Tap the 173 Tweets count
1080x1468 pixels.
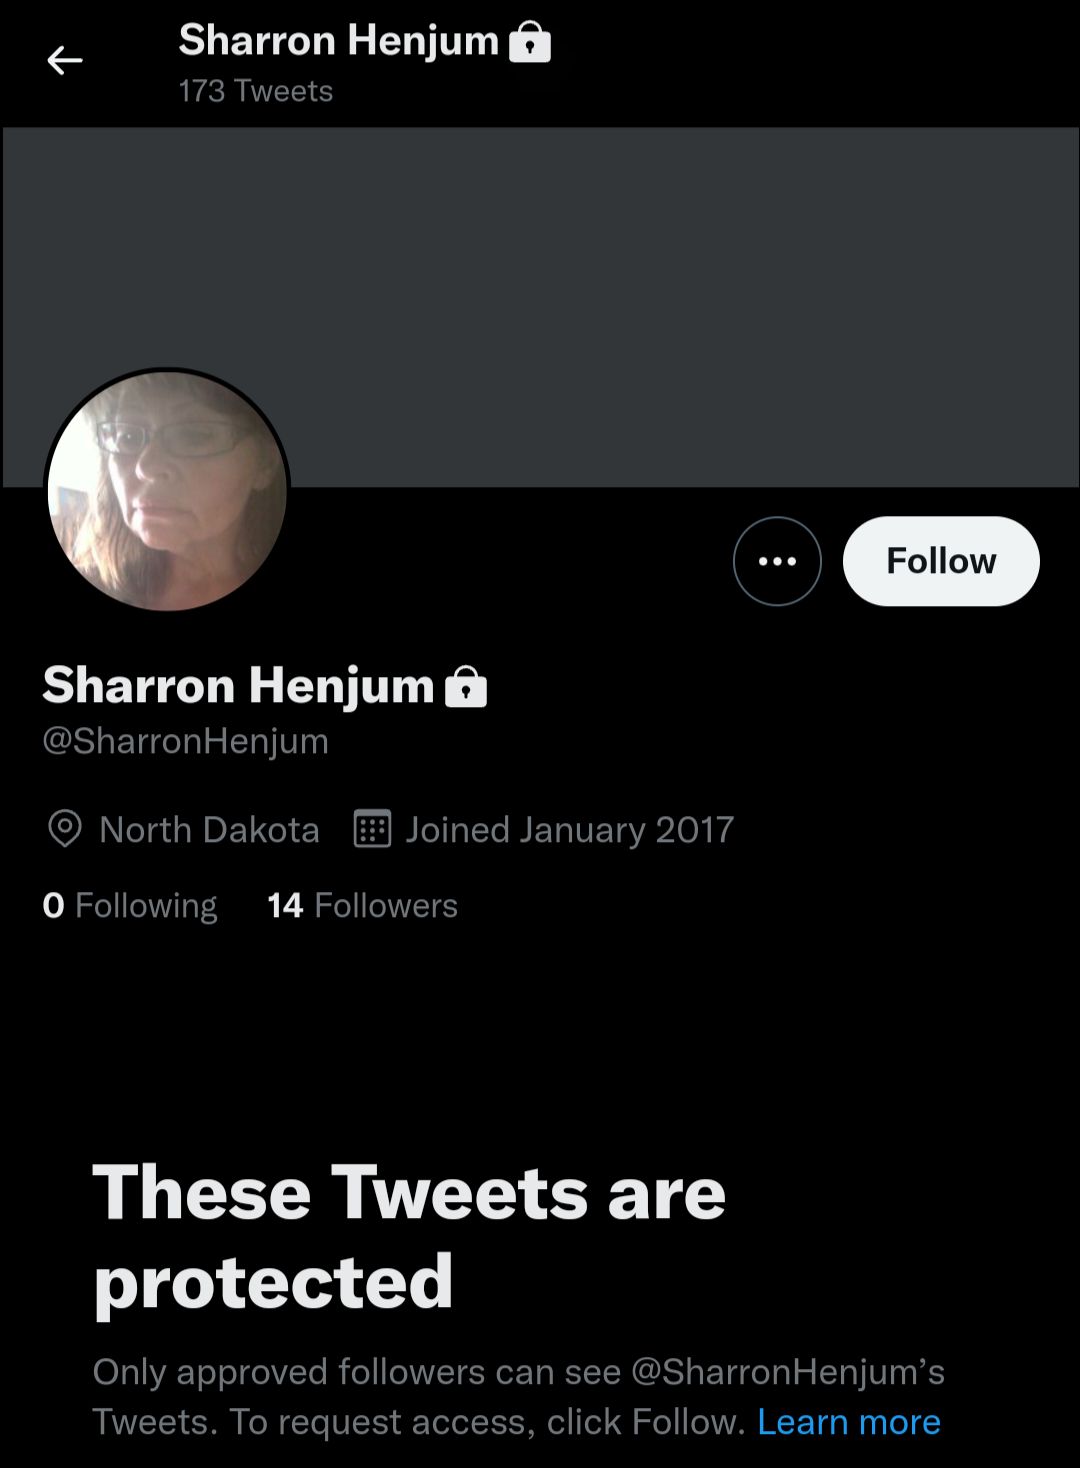tap(256, 91)
